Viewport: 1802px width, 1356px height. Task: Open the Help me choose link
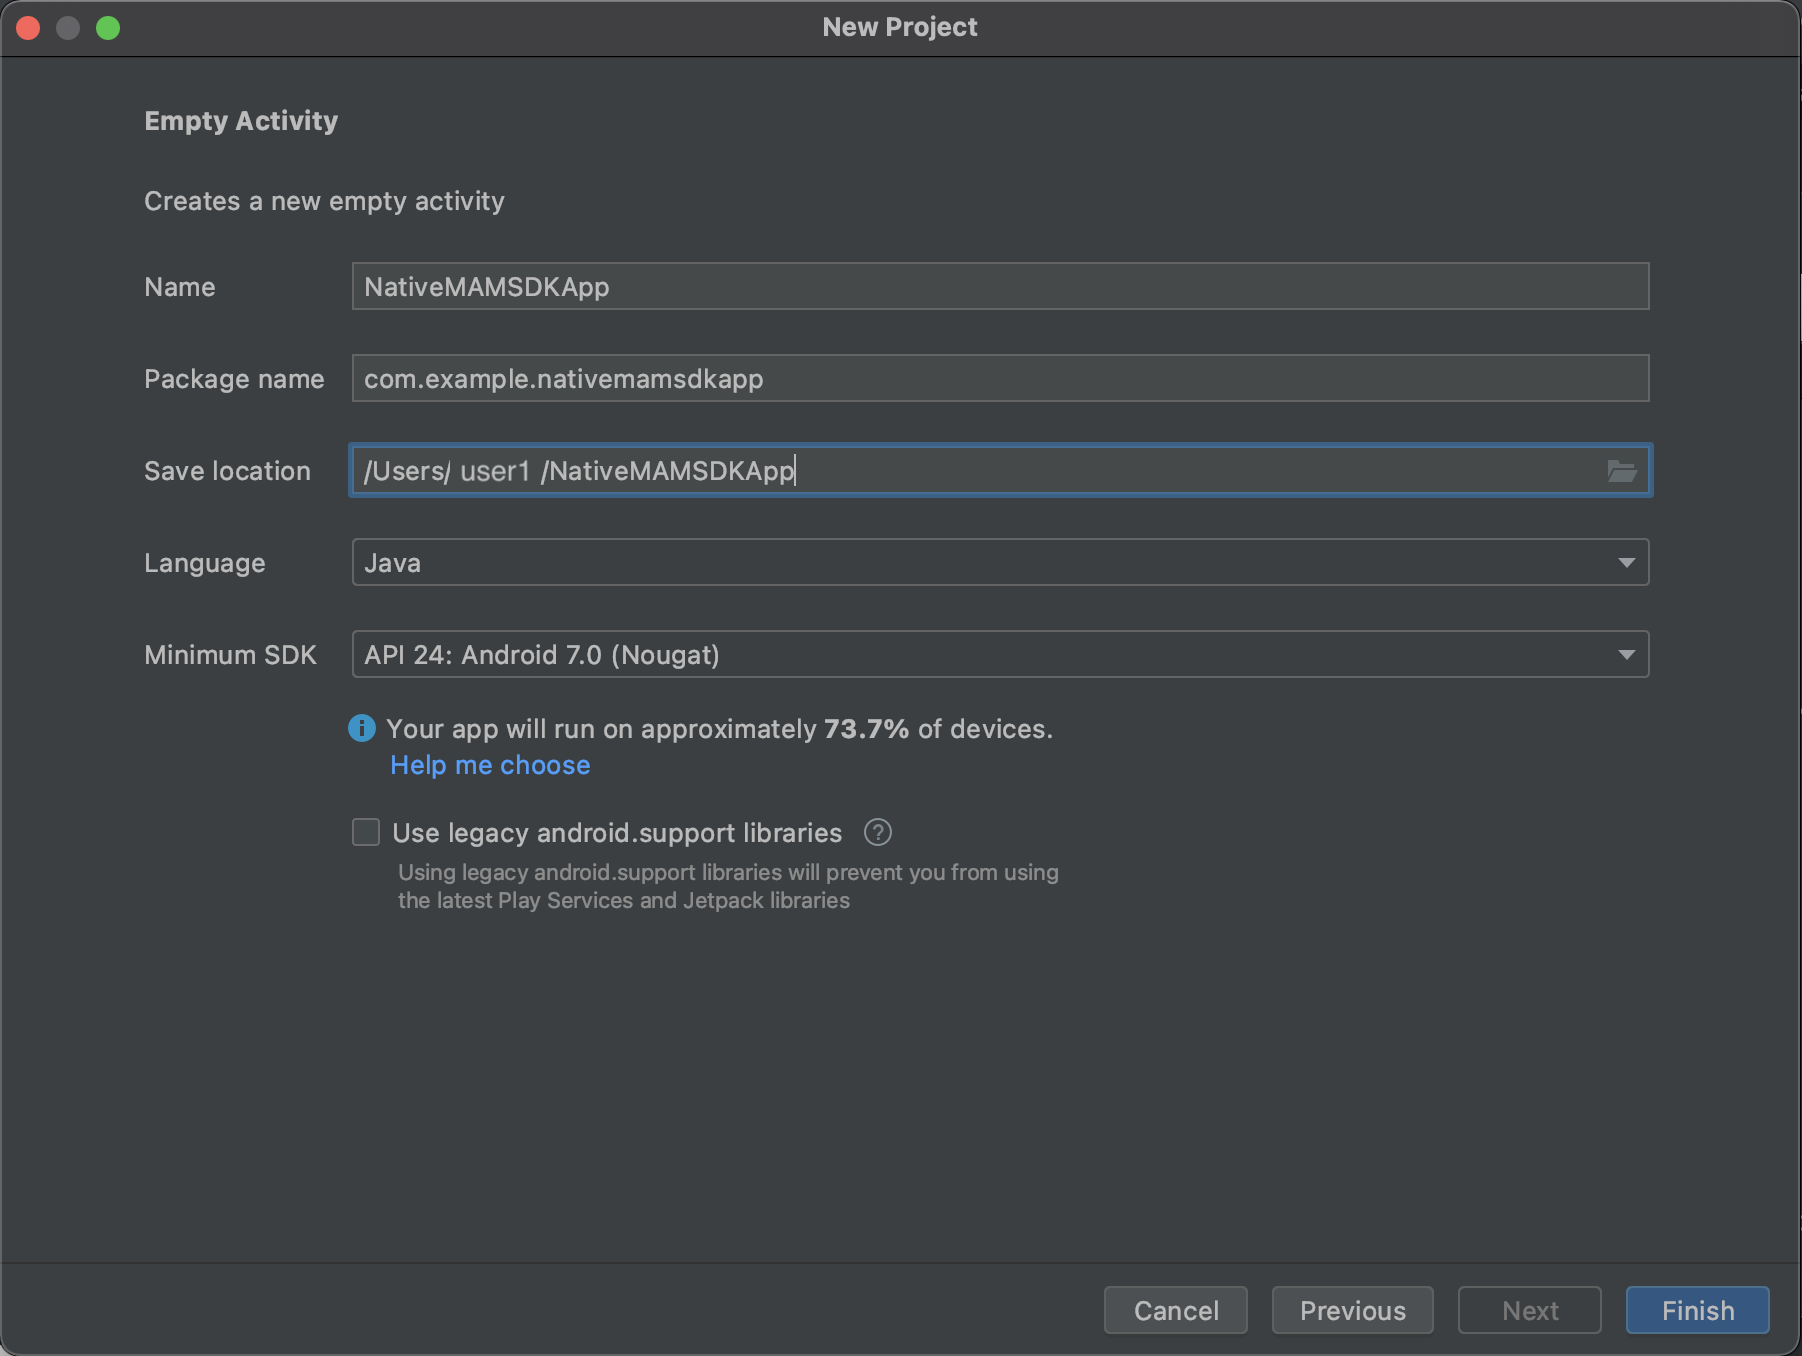490,765
